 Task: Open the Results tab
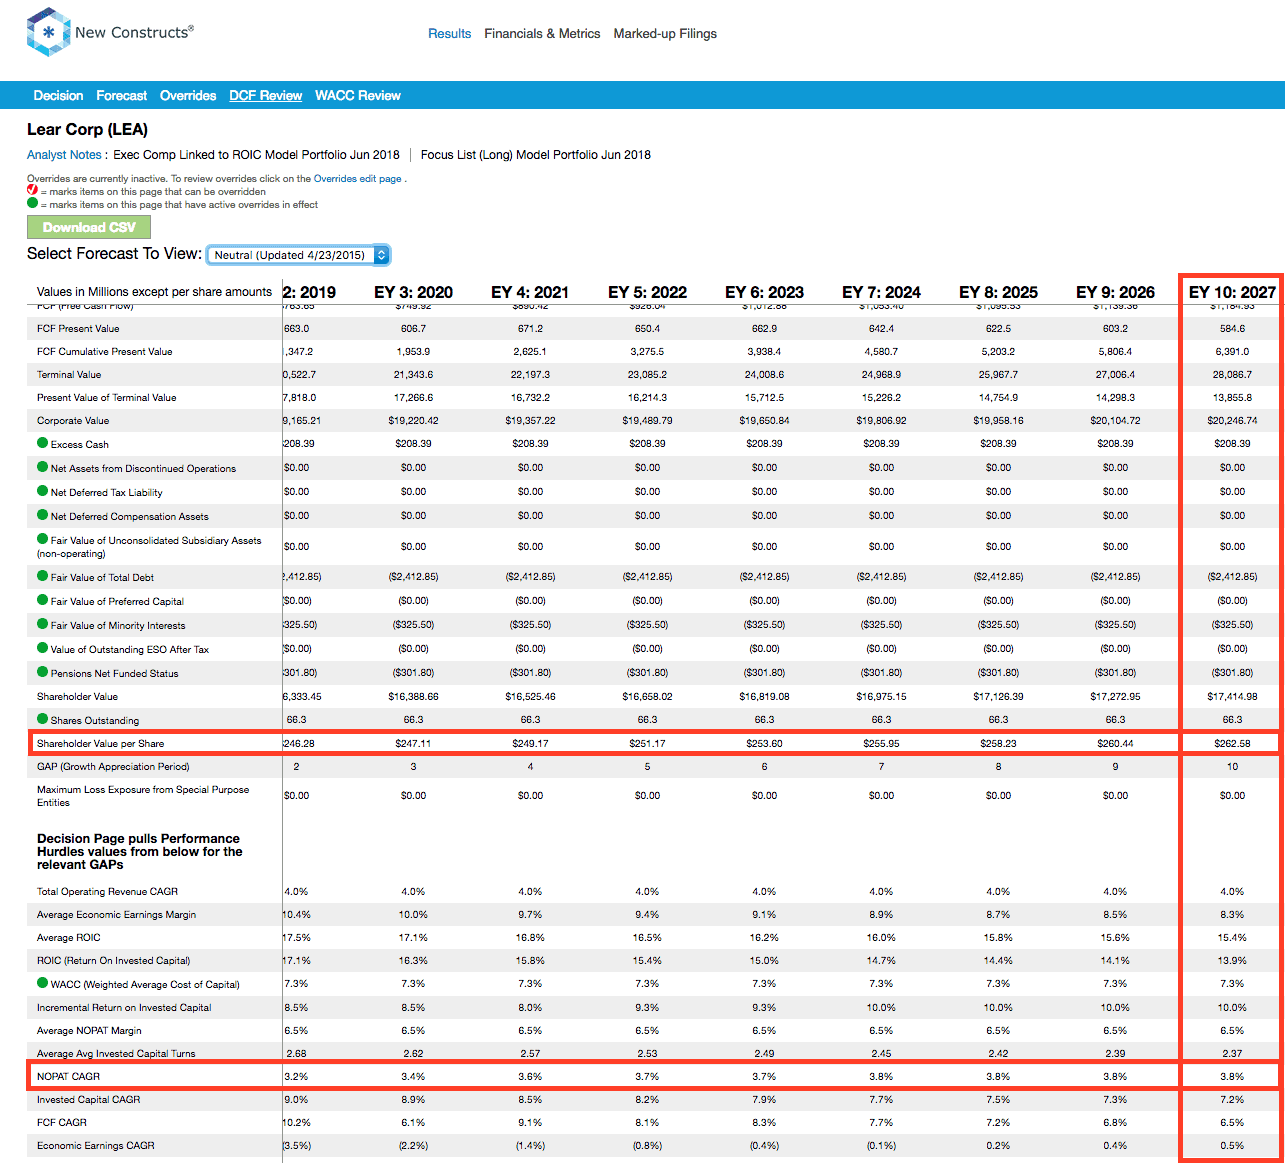coord(449,33)
